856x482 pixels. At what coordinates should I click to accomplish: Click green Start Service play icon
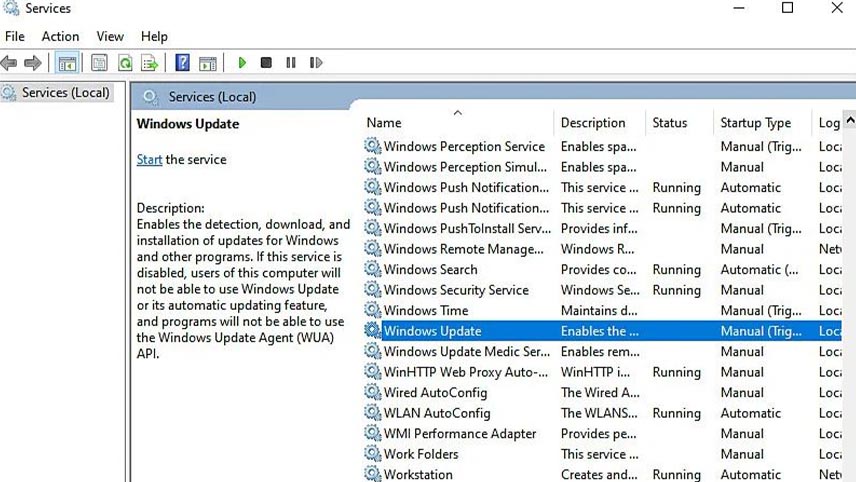click(242, 63)
